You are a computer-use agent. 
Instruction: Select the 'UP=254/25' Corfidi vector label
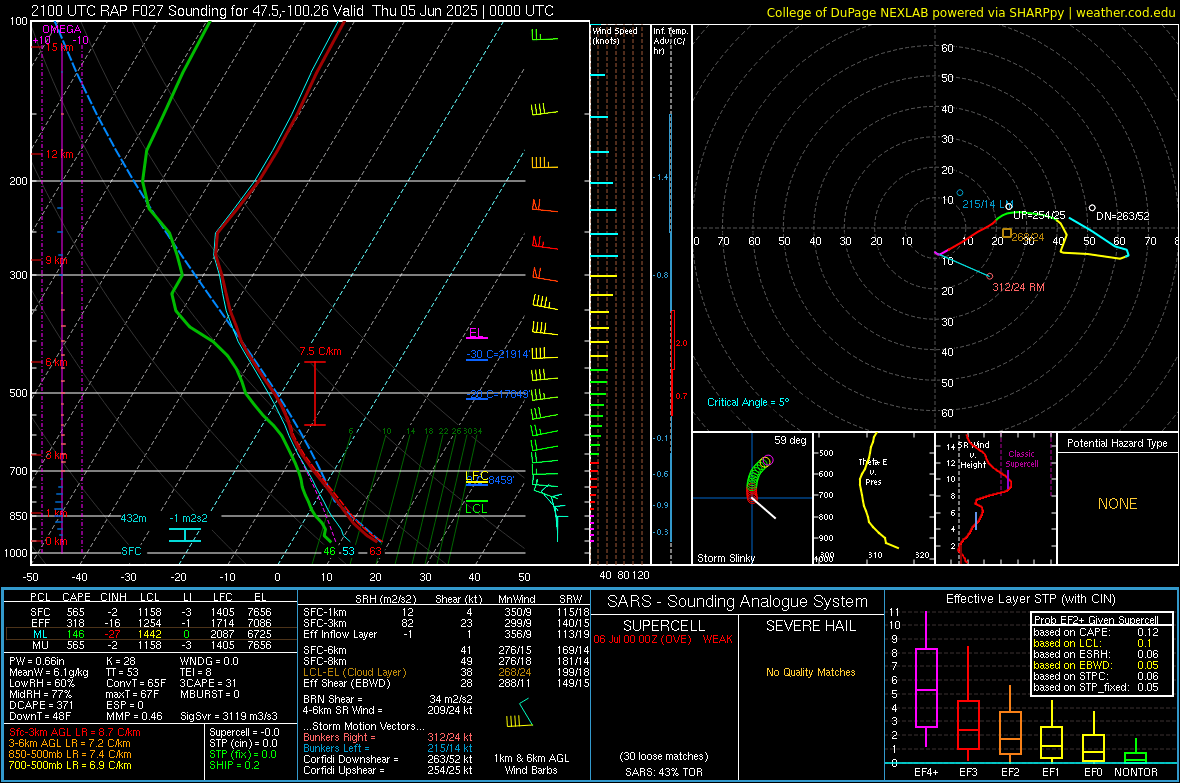(1039, 215)
